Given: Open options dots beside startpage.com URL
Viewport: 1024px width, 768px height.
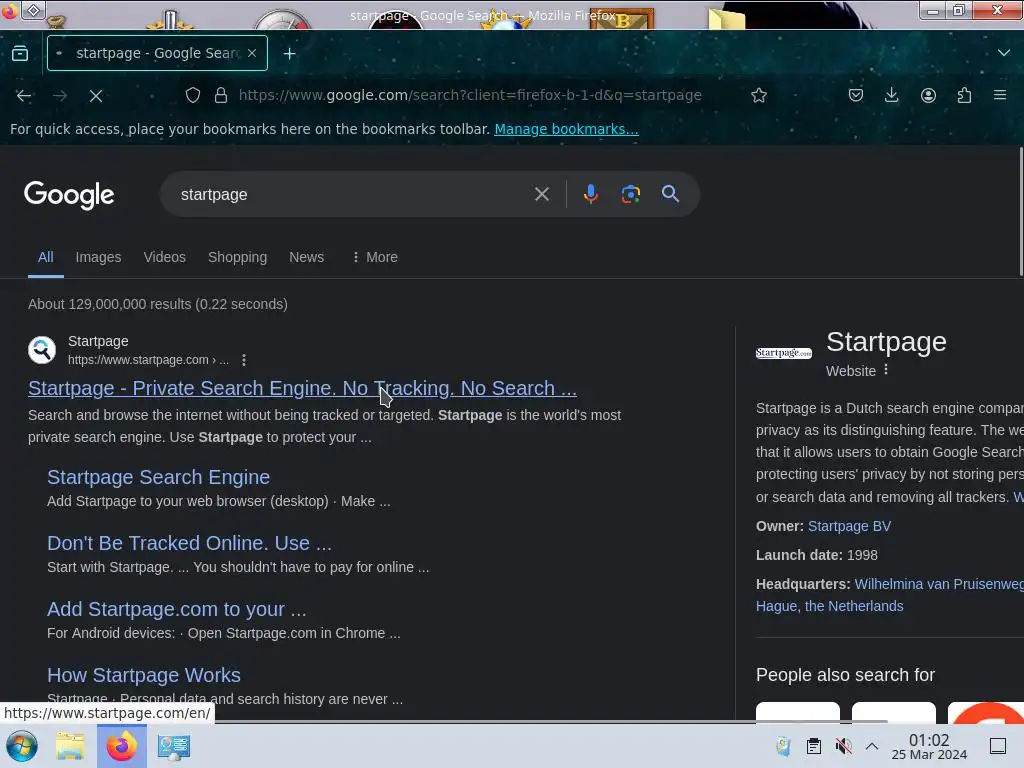Looking at the screenshot, I should 244,360.
